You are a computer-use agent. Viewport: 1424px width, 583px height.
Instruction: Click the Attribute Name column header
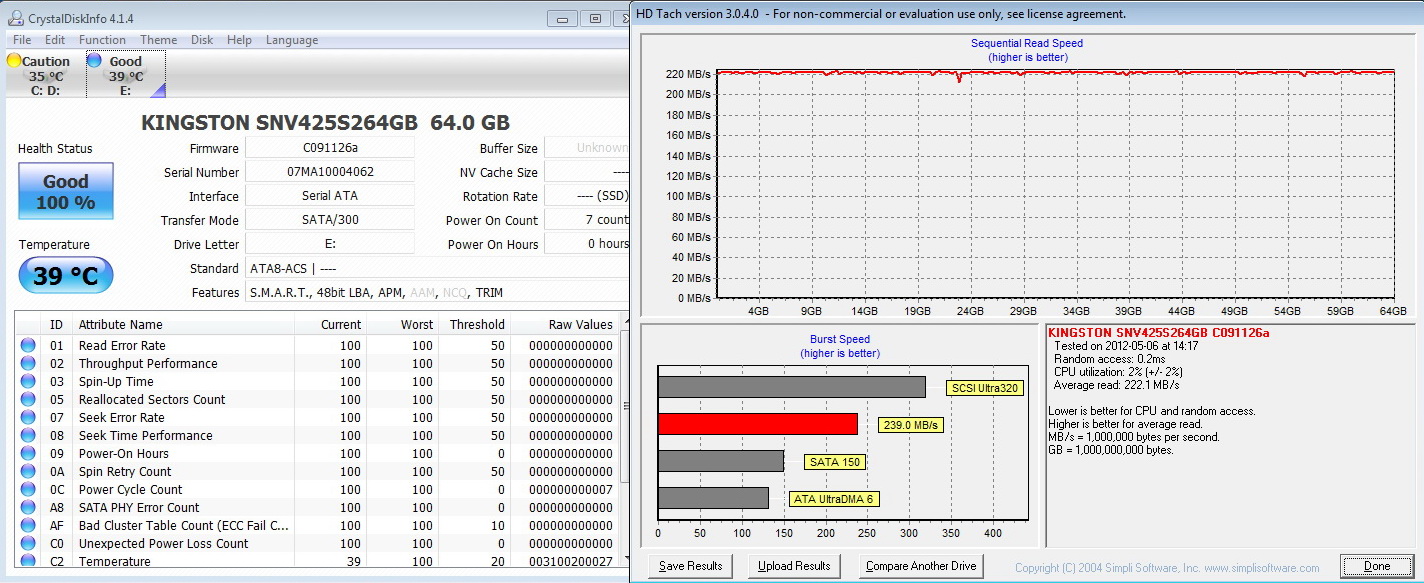pyautogui.click(x=183, y=324)
